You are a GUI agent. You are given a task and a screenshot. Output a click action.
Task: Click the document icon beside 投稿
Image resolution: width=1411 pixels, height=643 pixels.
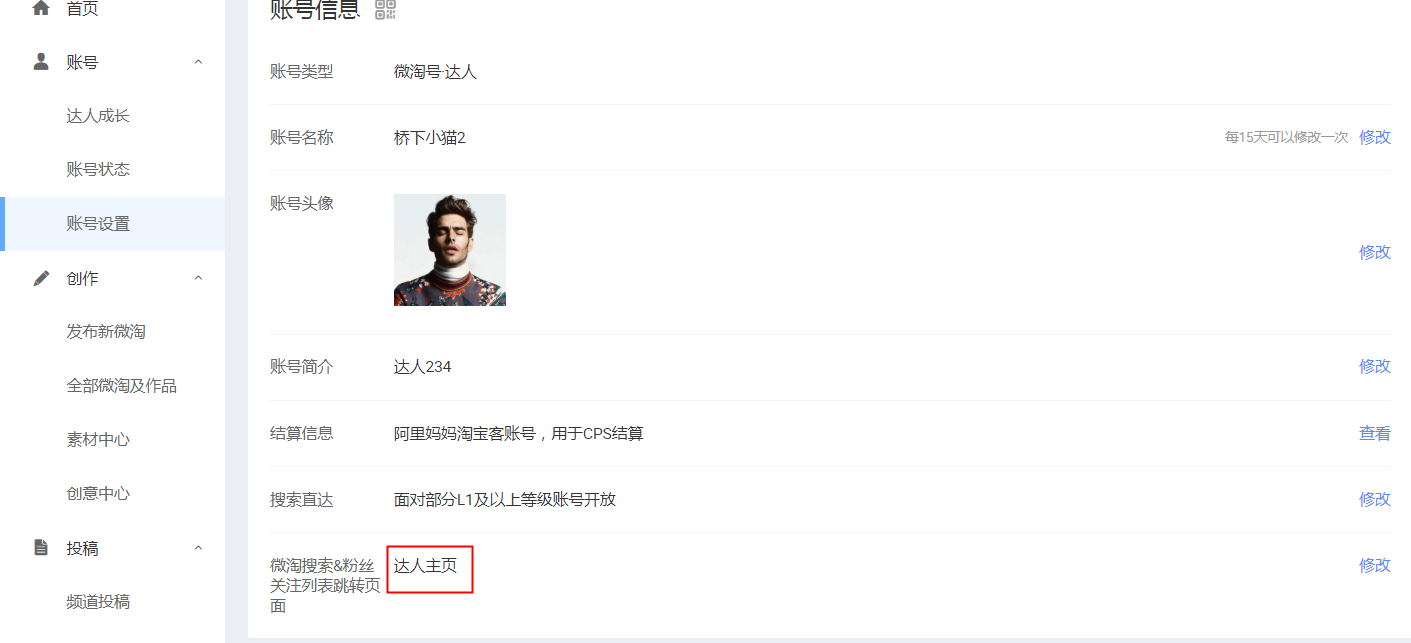click(x=41, y=547)
